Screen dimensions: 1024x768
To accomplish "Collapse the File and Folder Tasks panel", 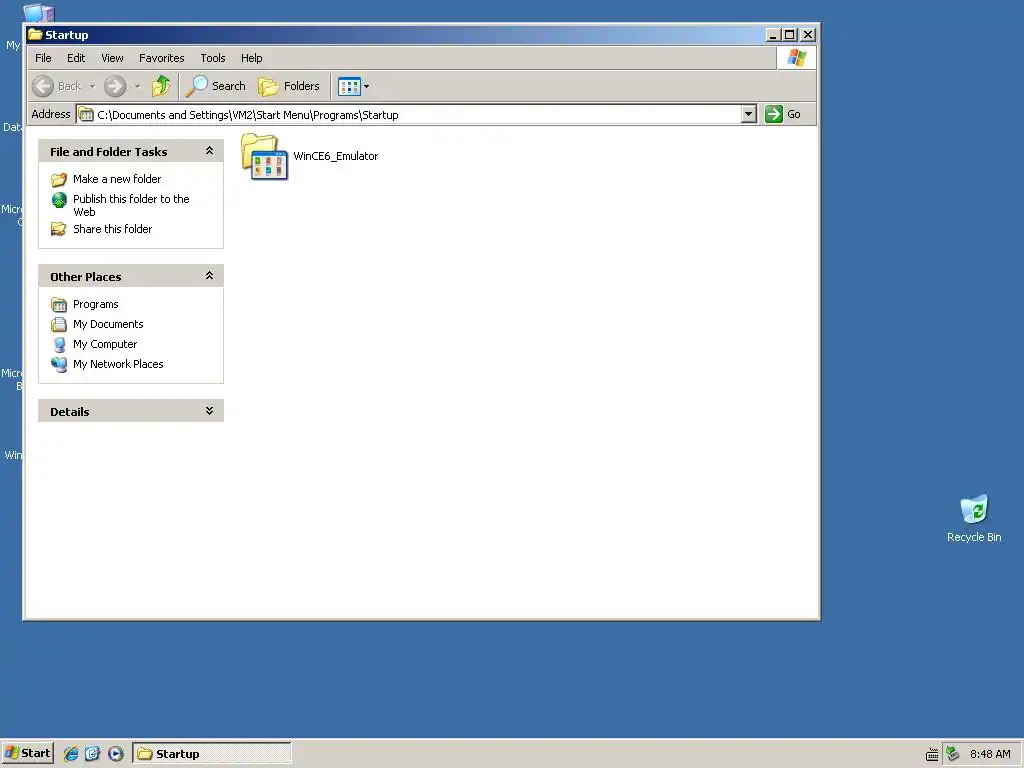I will click(x=209, y=151).
